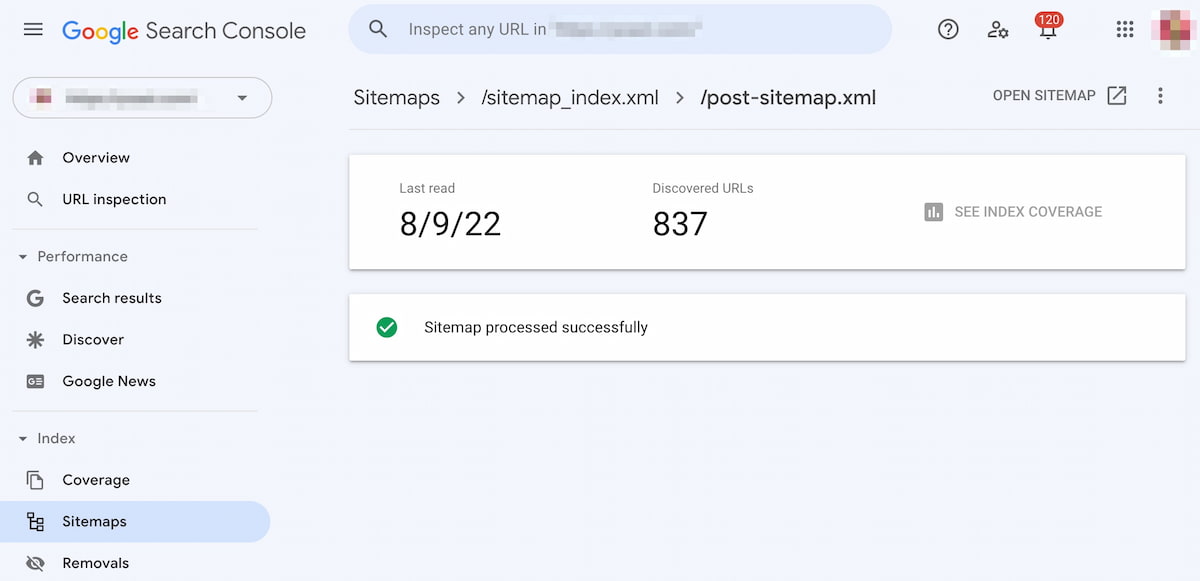The image size is (1200, 581).
Task: Click the Open Sitemap external link icon
Action: coord(1117,96)
